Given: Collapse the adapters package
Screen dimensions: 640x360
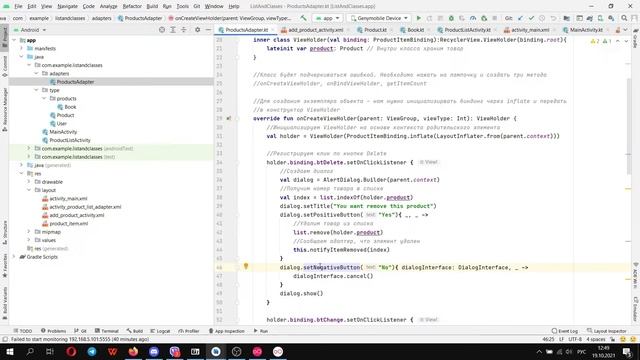Looking at the screenshot, I should [36, 73].
